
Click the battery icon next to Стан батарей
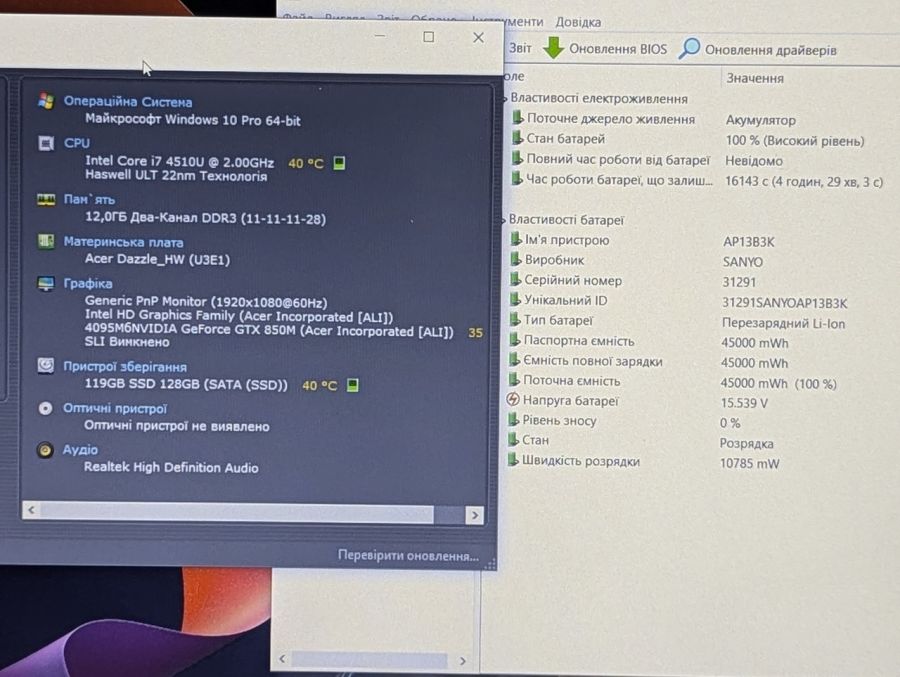(x=517, y=138)
